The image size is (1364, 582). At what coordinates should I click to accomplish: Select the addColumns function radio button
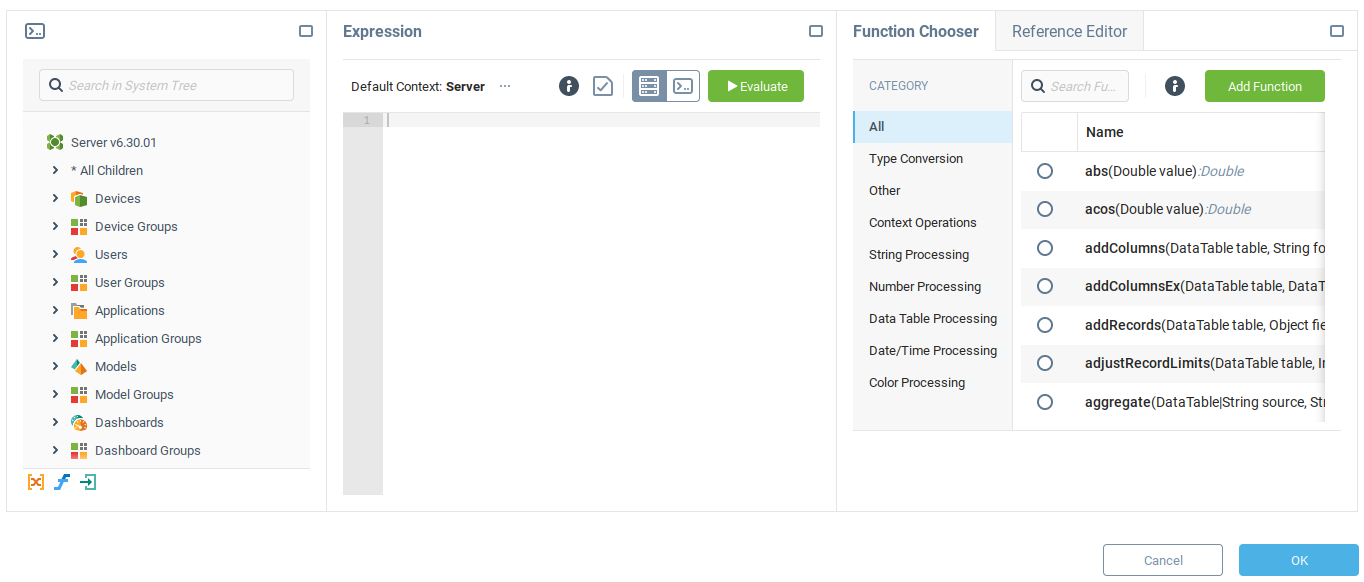(1045, 248)
